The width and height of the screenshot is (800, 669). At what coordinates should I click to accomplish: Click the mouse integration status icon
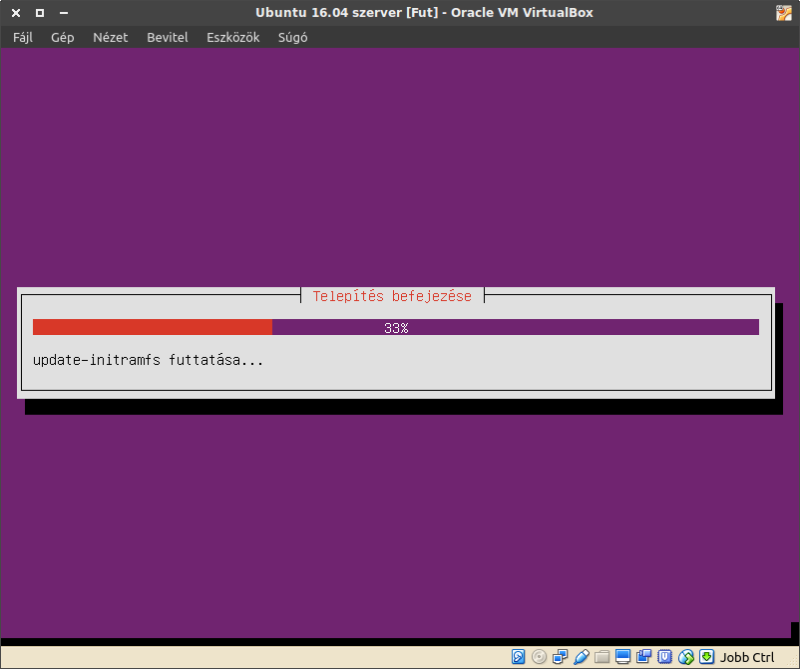point(685,656)
